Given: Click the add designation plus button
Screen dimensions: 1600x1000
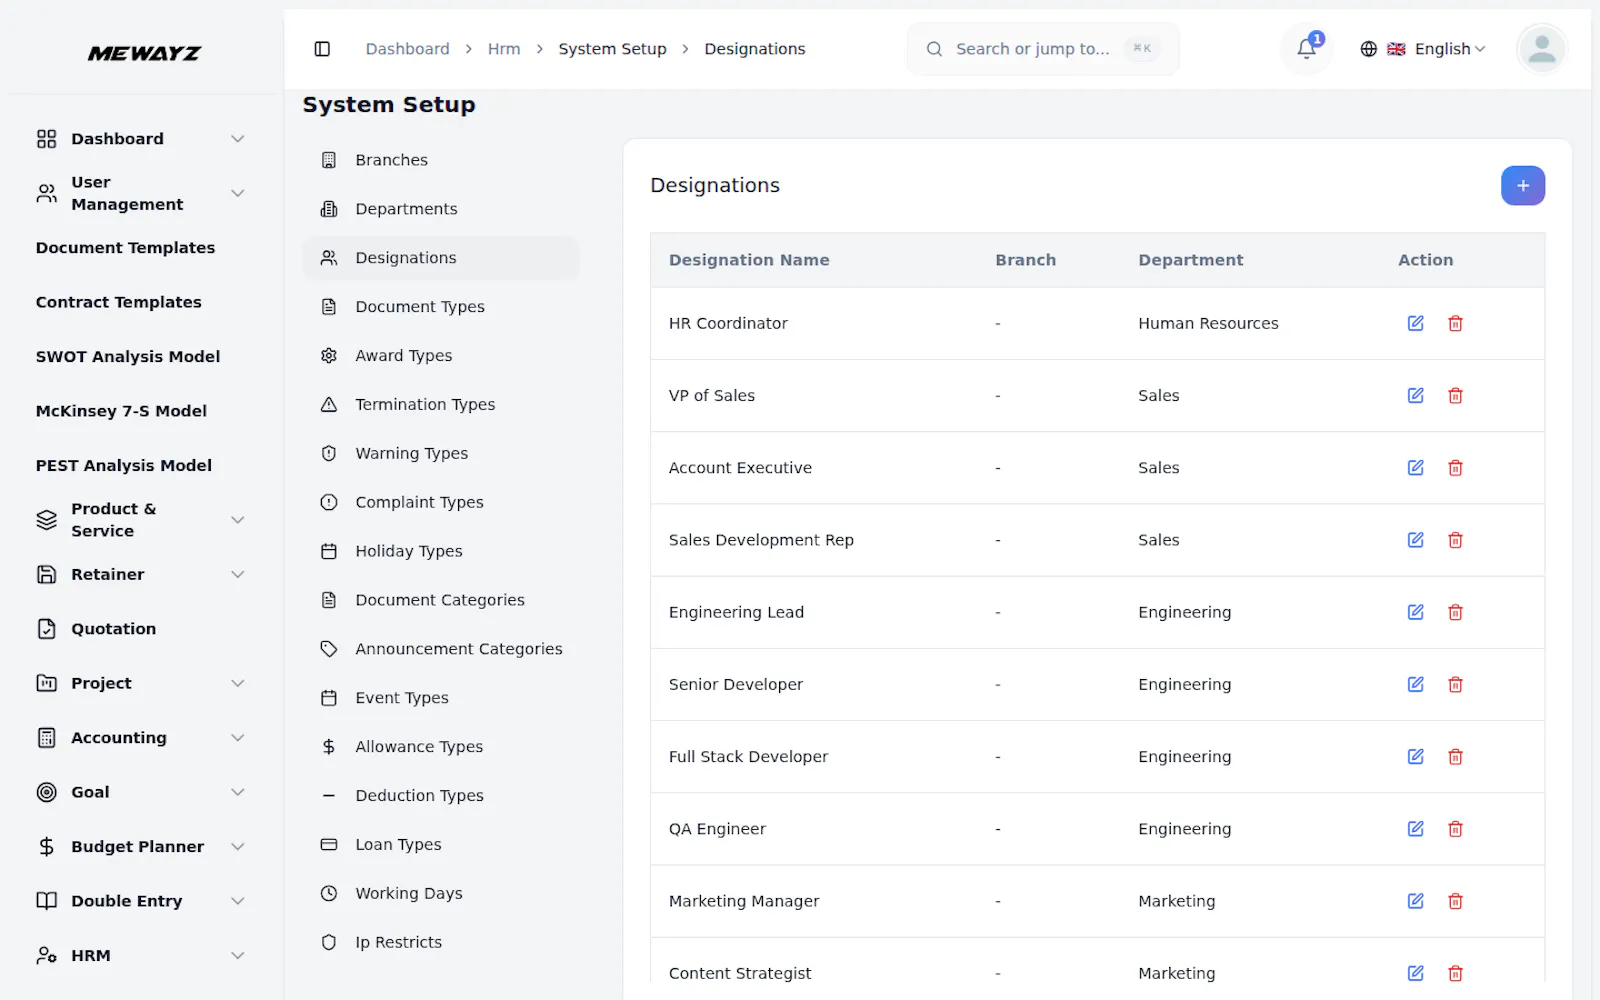Looking at the screenshot, I should pos(1522,186).
